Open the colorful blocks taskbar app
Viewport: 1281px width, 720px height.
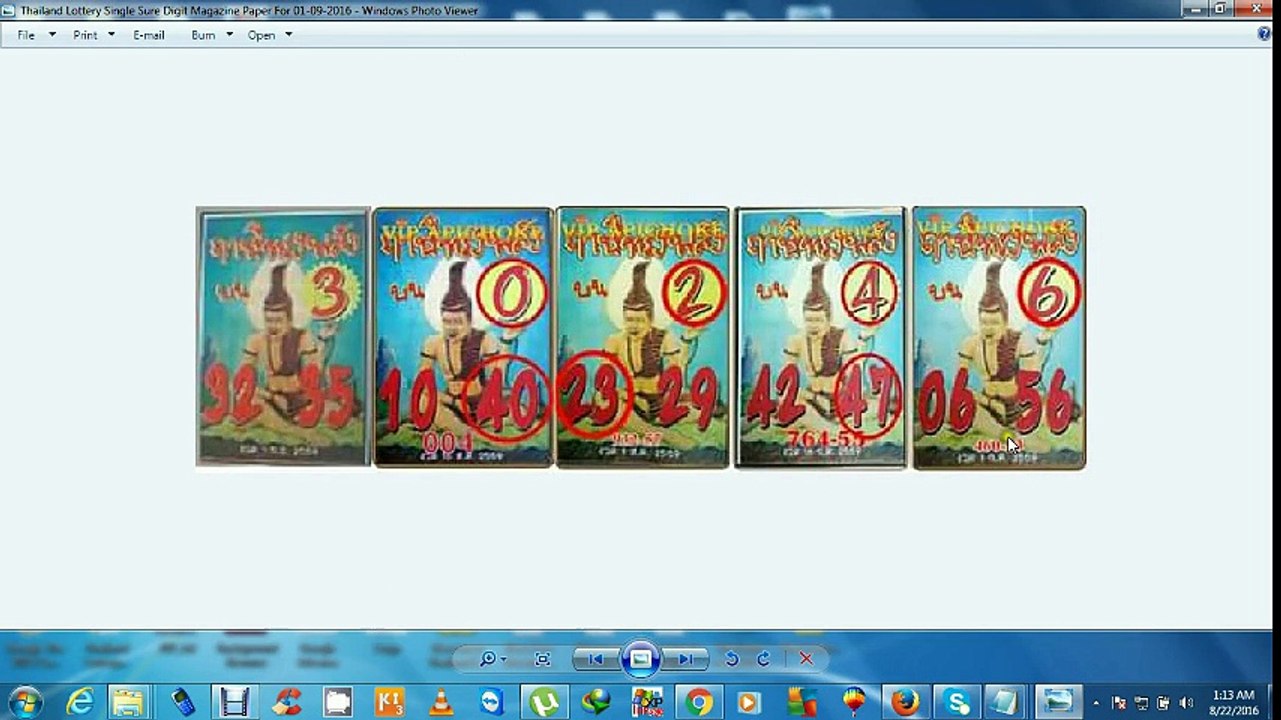[x=801, y=702]
